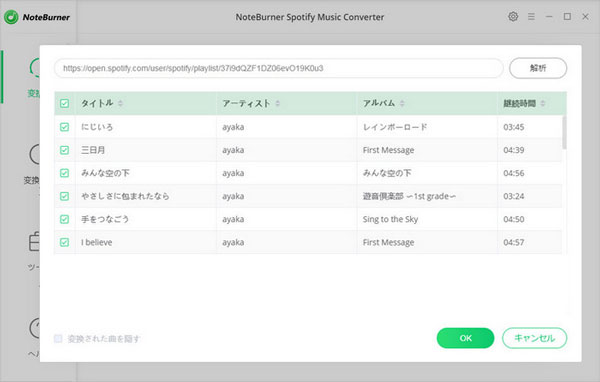Click album 遊音倶楽部 ~1st grade~ cell
The width and height of the screenshot is (600, 382).
(427, 196)
